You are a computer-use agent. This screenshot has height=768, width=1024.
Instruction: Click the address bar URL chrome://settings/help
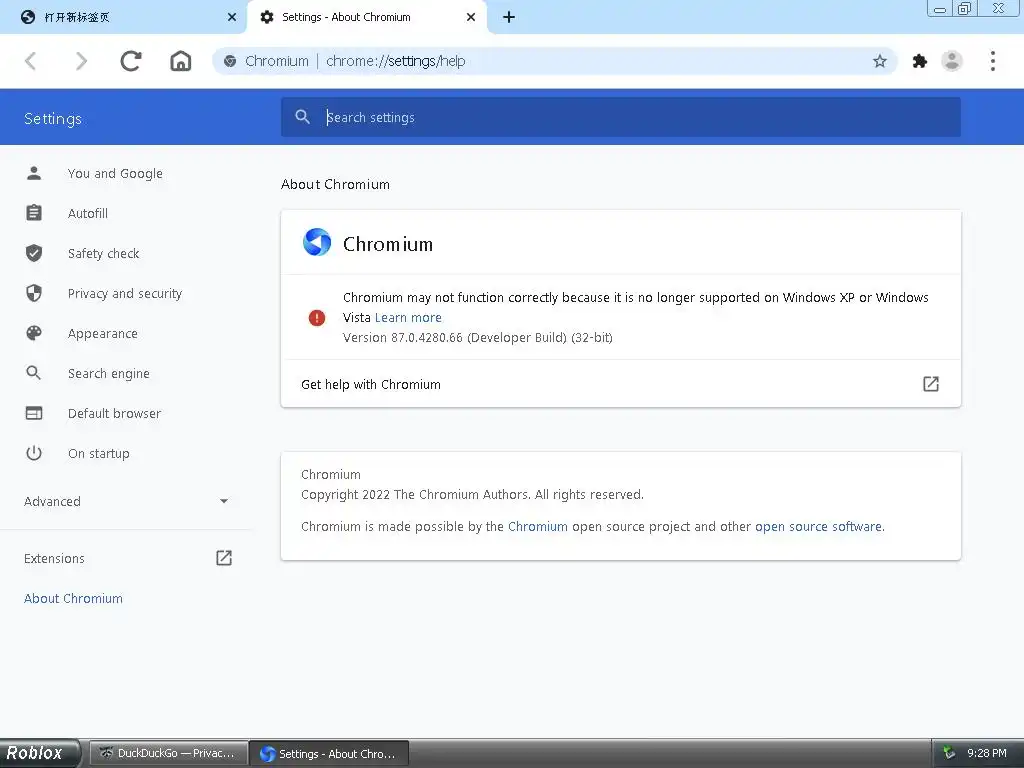[x=395, y=61]
